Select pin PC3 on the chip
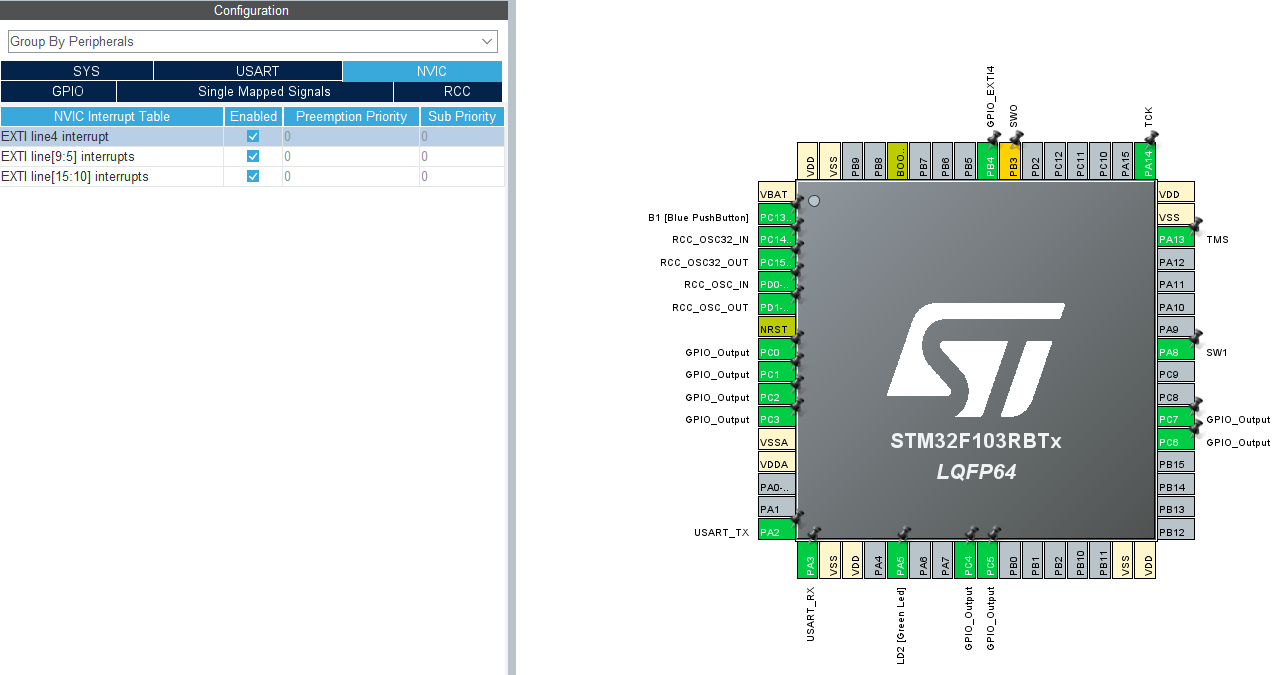Image resolution: width=1280 pixels, height=675 pixels. coord(777,419)
